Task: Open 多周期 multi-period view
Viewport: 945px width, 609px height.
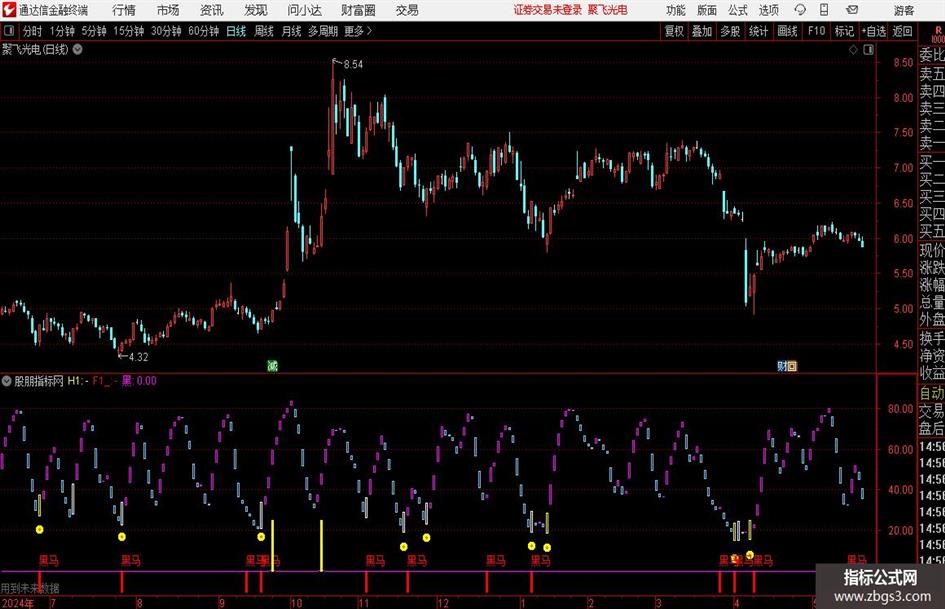Action: (x=323, y=31)
